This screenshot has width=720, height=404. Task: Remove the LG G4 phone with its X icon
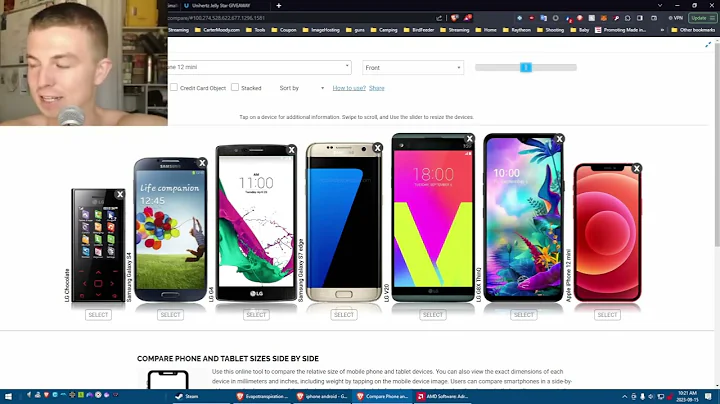click(292, 150)
